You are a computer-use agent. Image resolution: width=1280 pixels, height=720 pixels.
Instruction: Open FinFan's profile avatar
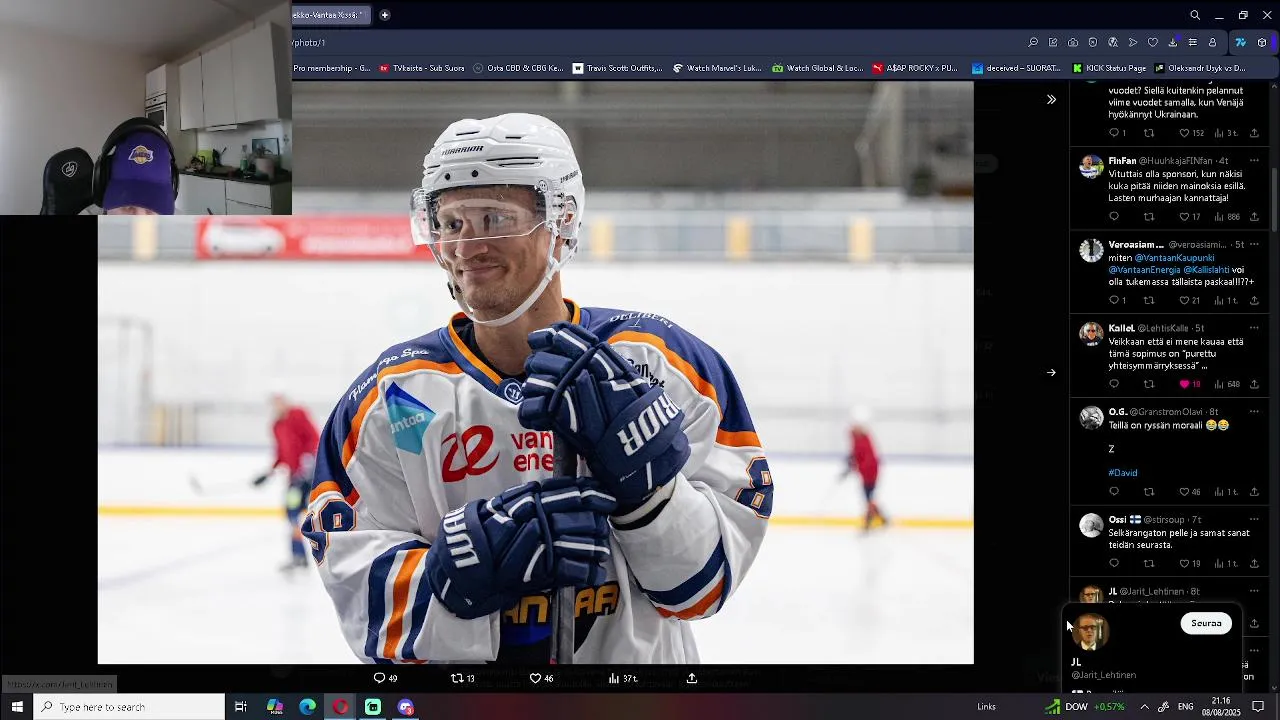coord(1091,166)
